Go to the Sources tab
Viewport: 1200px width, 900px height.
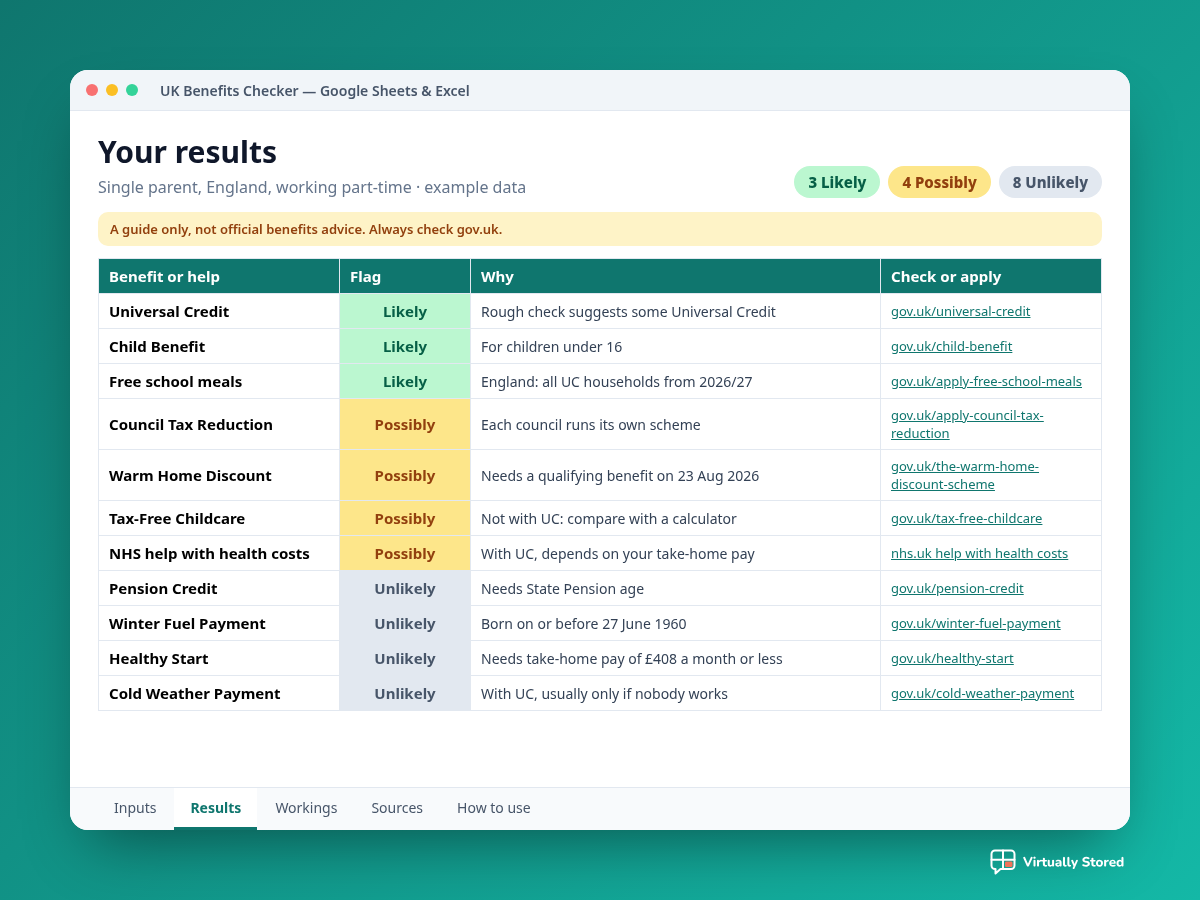(x=397, y=808)
